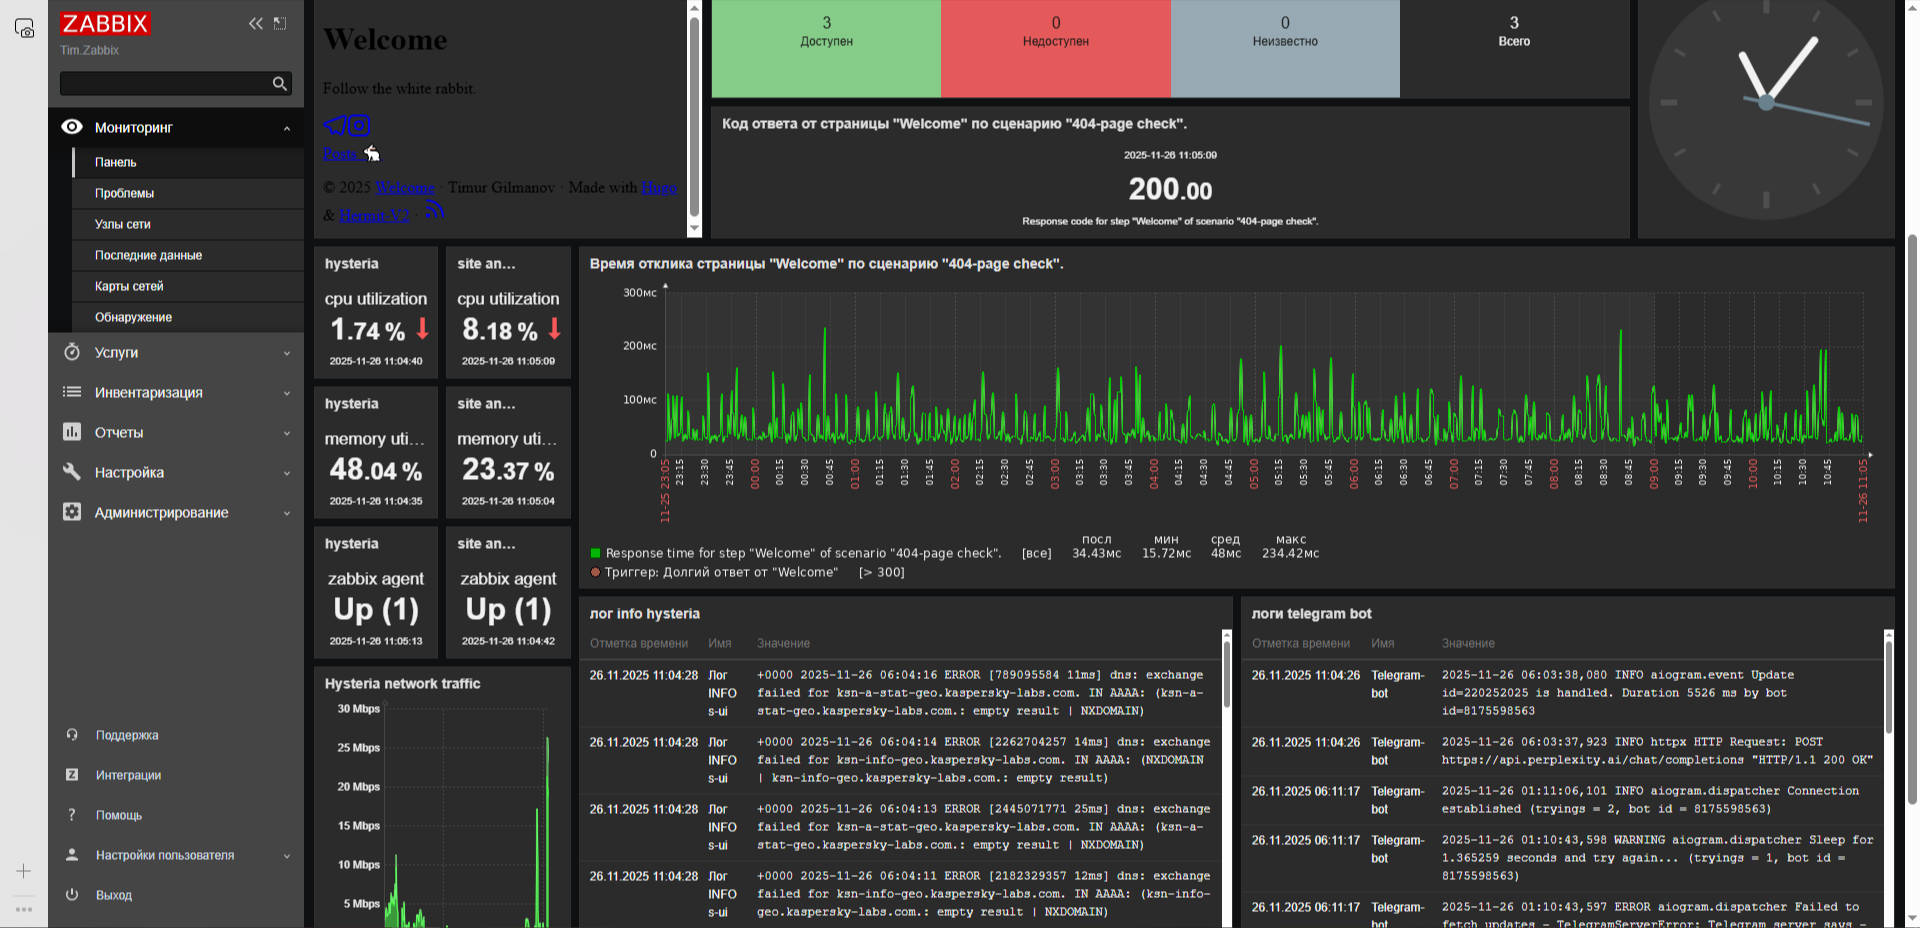Image resolution: width=1920 pixels, height=928 pixels.
Task: Click the magnifier search icon
Action: (x=280, y=84)
